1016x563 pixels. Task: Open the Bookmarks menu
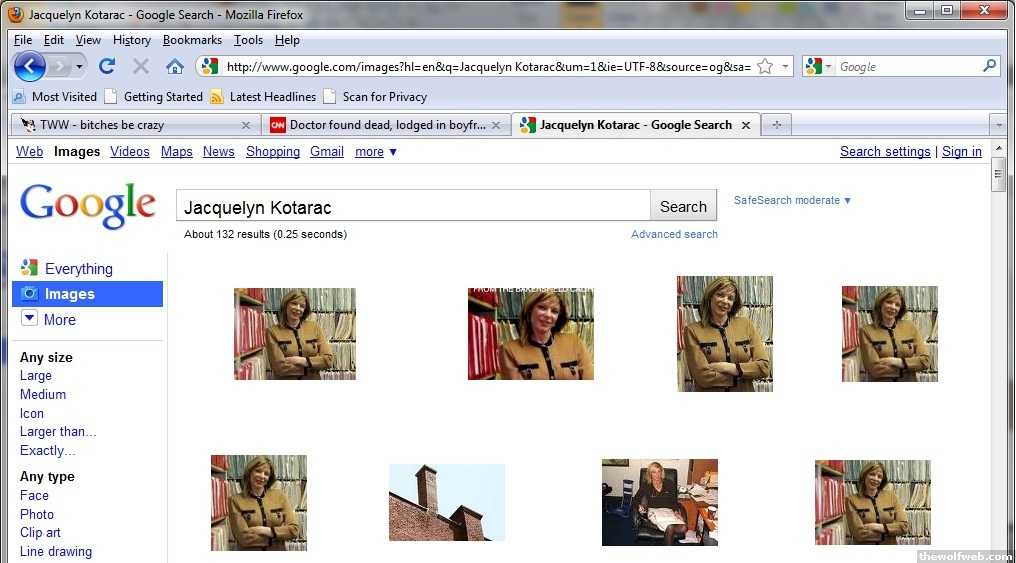[192, 40]
